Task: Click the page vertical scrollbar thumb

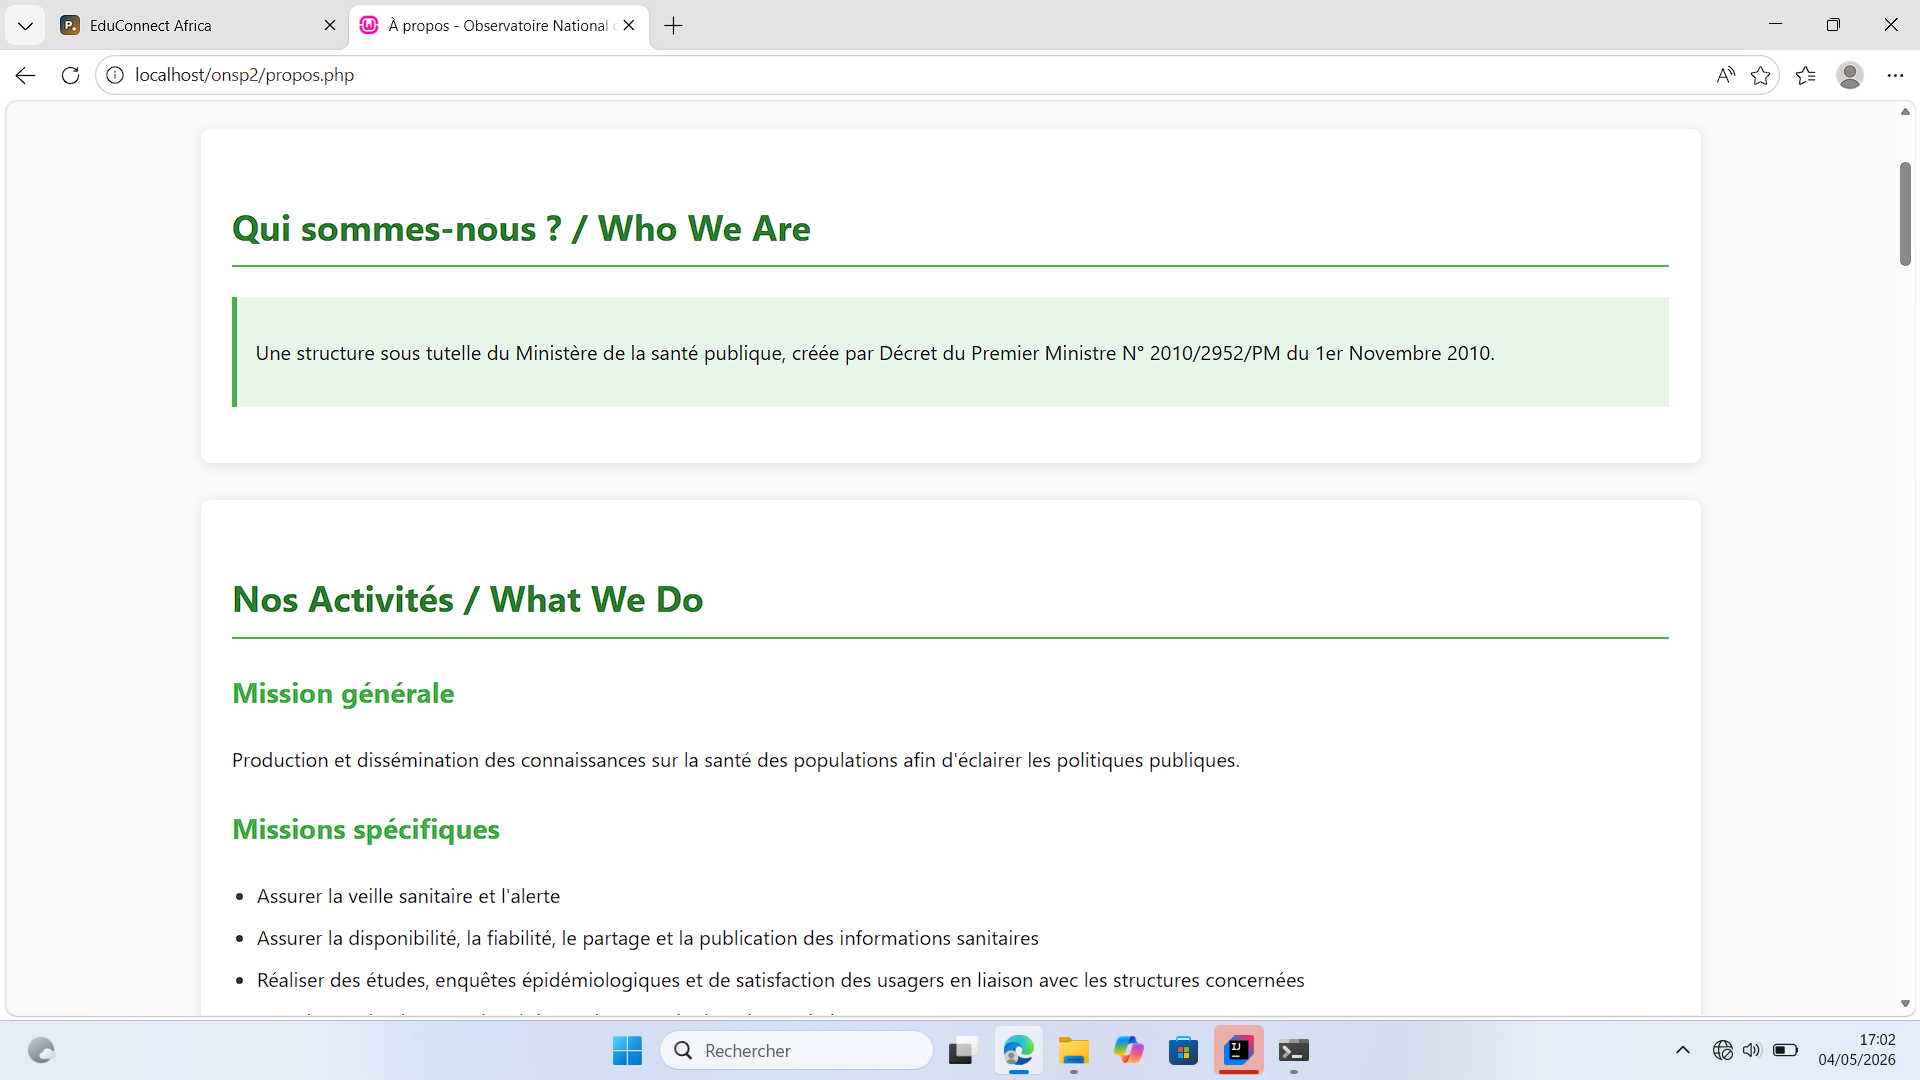Action: click(1905, 213)
